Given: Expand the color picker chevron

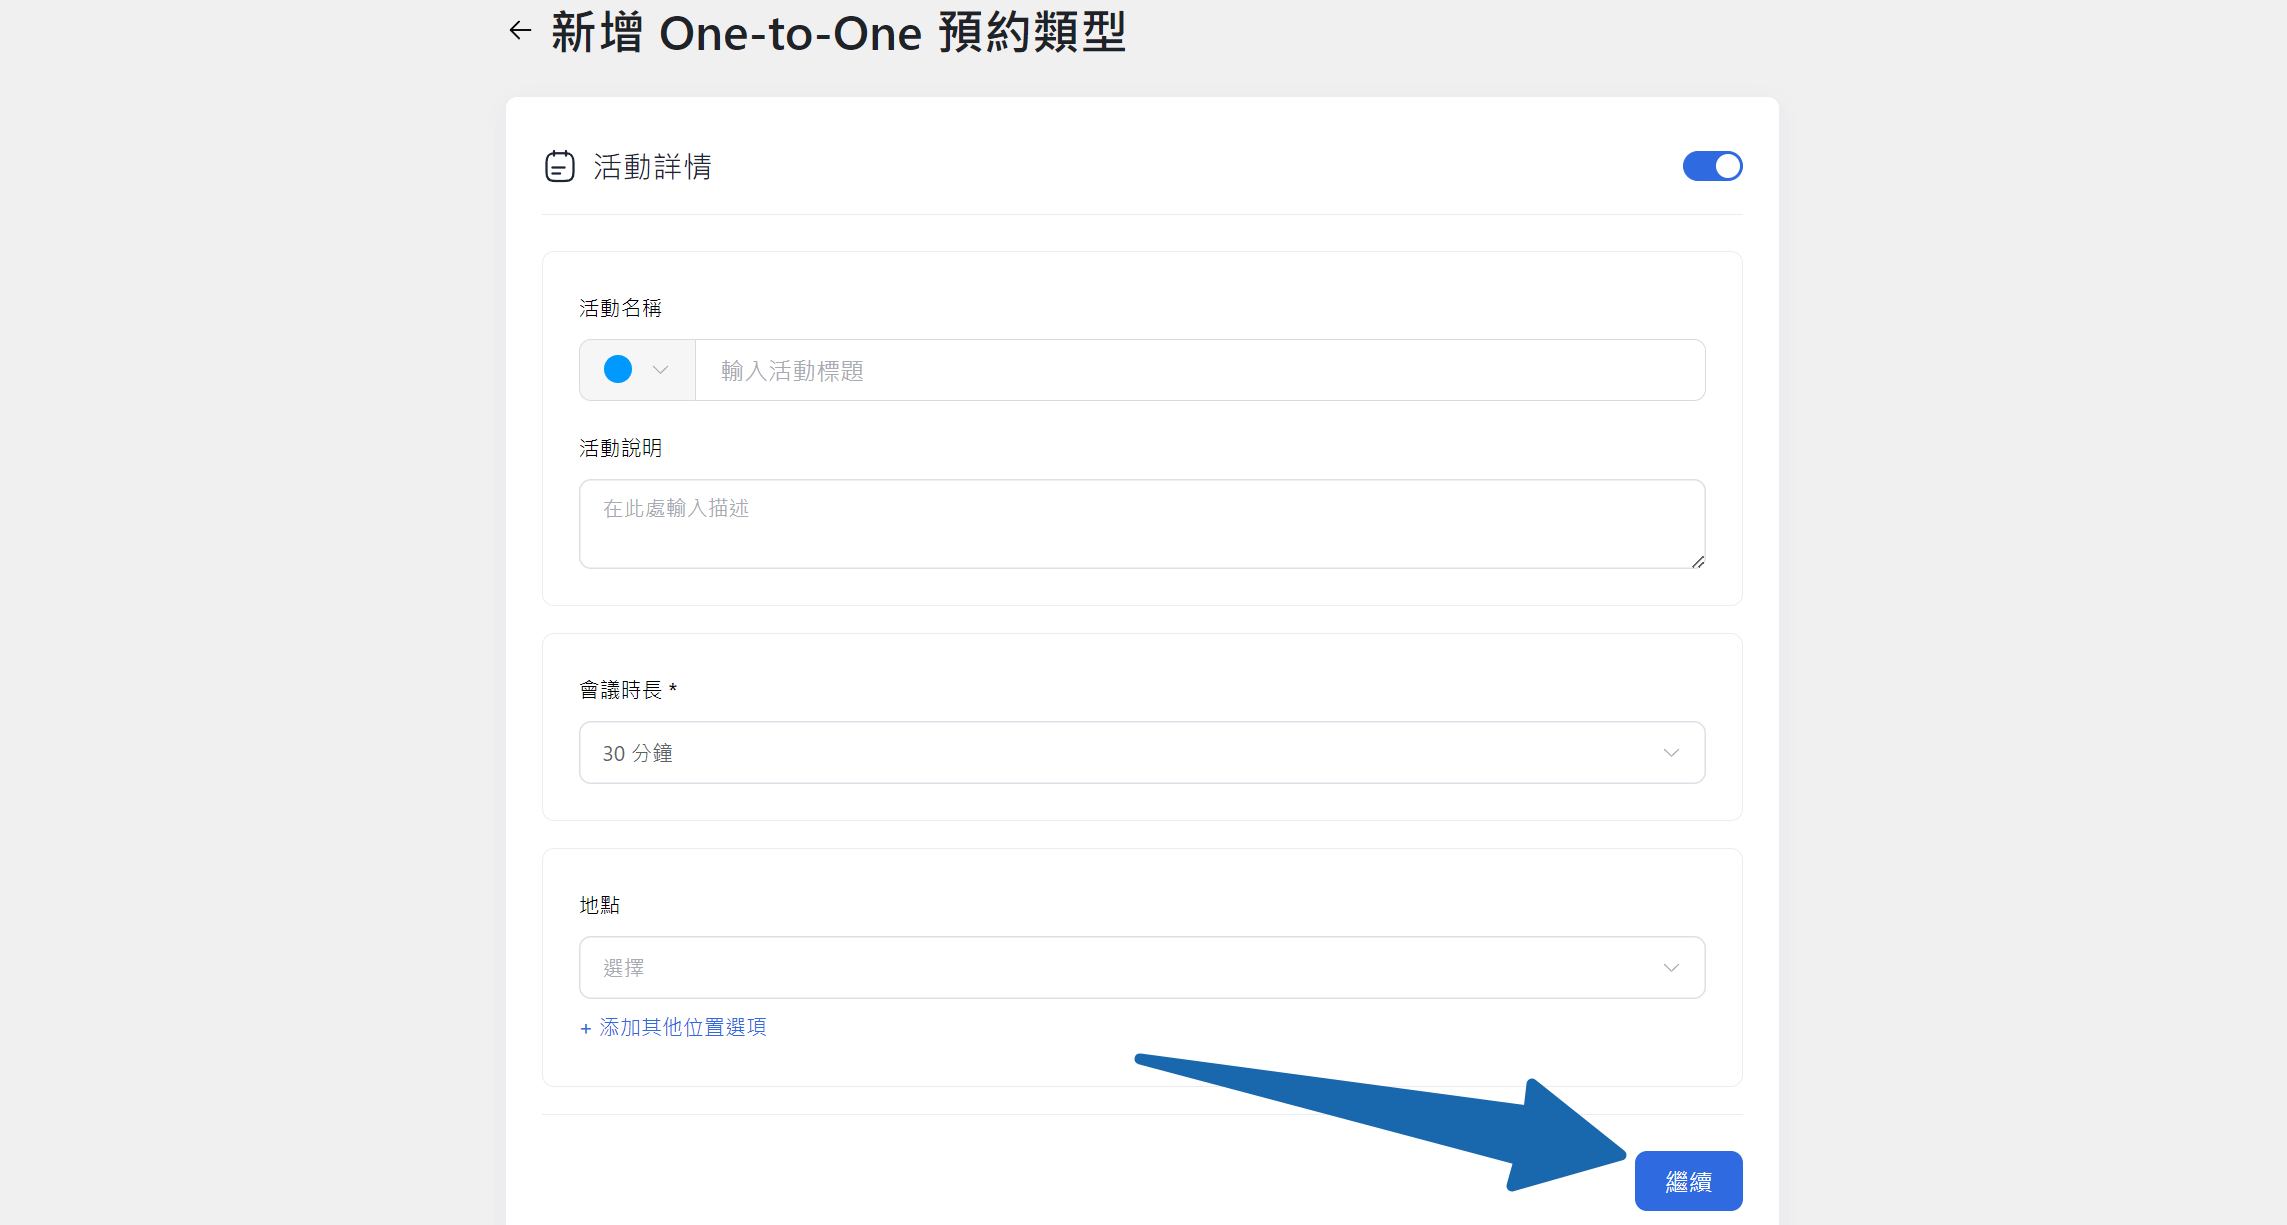Looking at the screenshot, I should [x=660, y=370].
